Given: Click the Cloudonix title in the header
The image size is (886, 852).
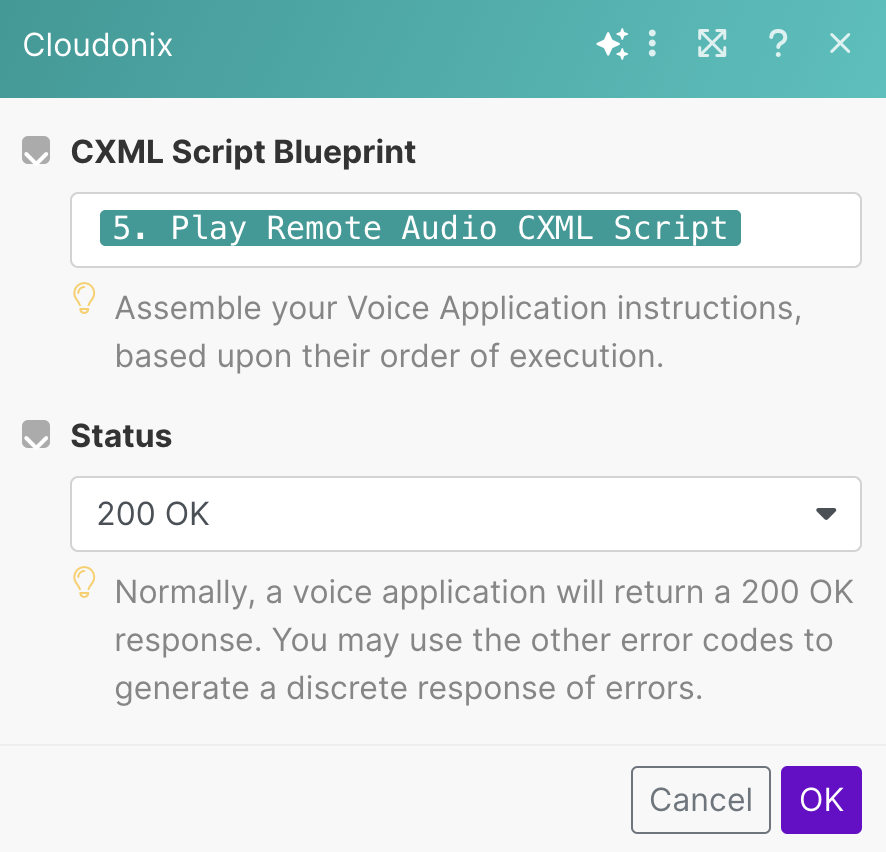Looking at the screenshot, I should pyautogui.click(x=98, y=45).
